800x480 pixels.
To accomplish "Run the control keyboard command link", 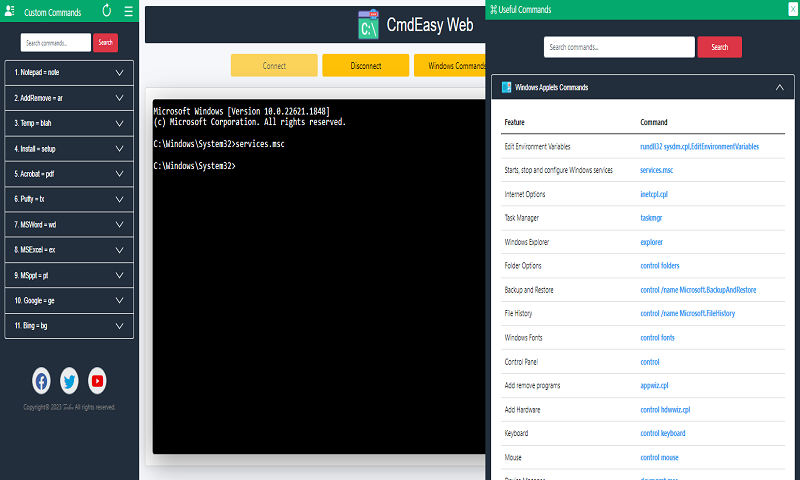I will (663, 433).
